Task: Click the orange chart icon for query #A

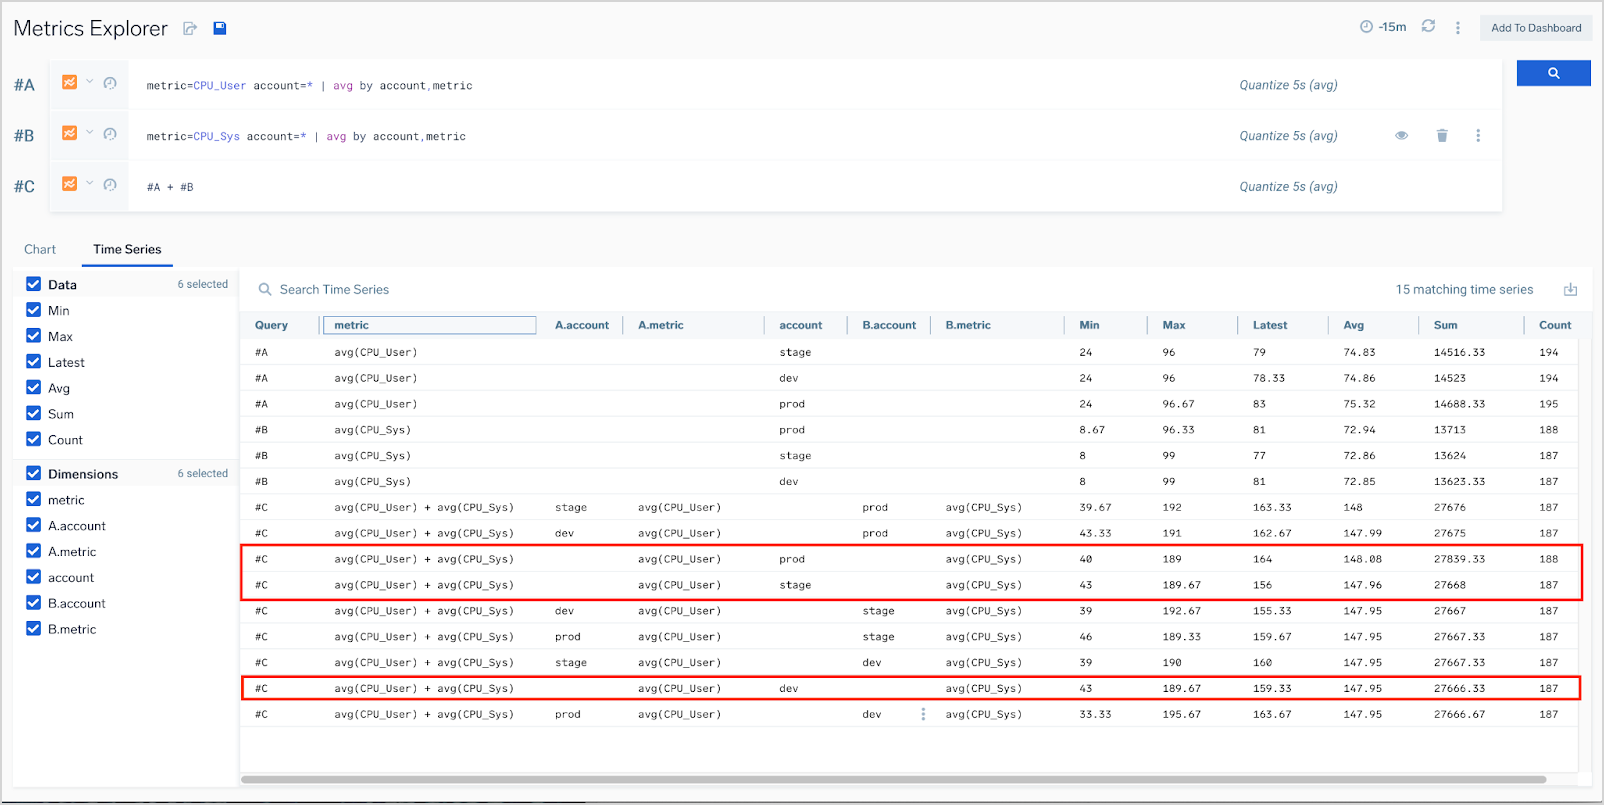Action: point(69,83)
